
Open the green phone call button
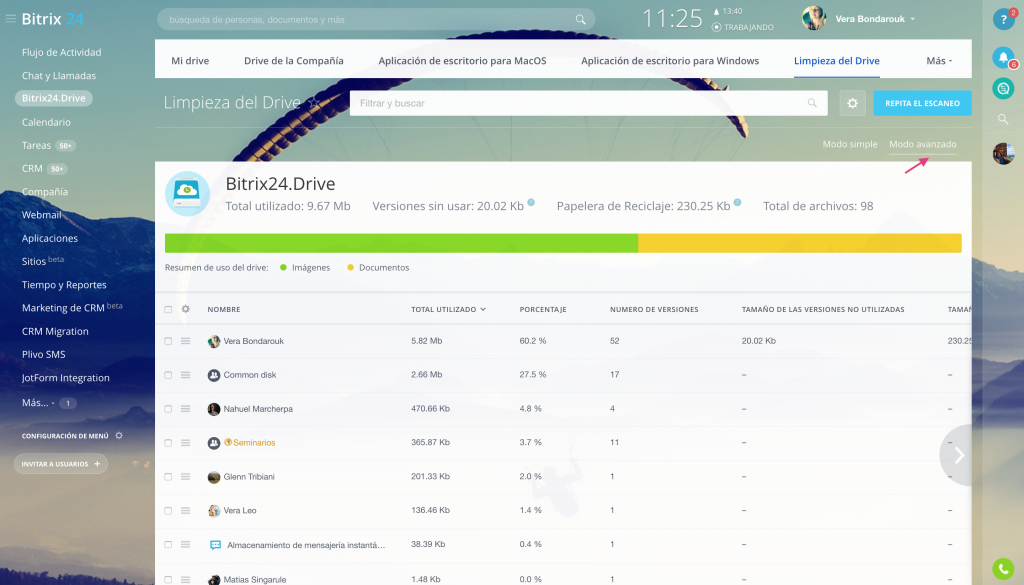click(x=1003, y=569)
